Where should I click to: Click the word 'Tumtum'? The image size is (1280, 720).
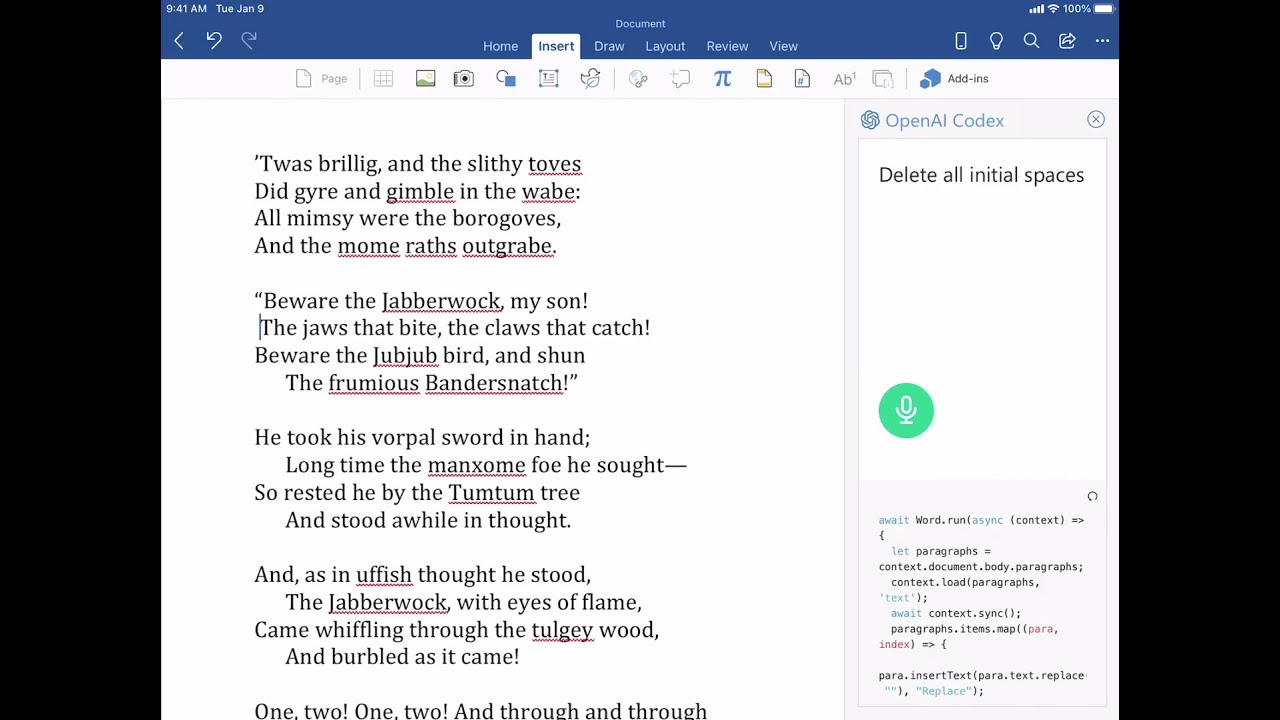pyautogui.click(x=491, y=493)
